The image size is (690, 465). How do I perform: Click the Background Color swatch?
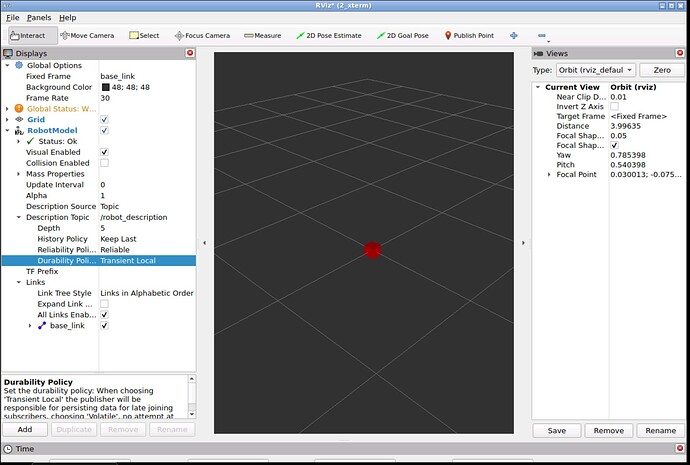(x=105, y=87)
